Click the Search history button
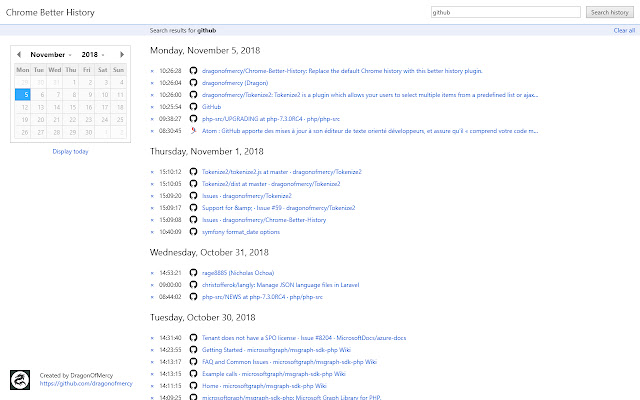The width and height of the screenshot is (640, 400). 610,12
